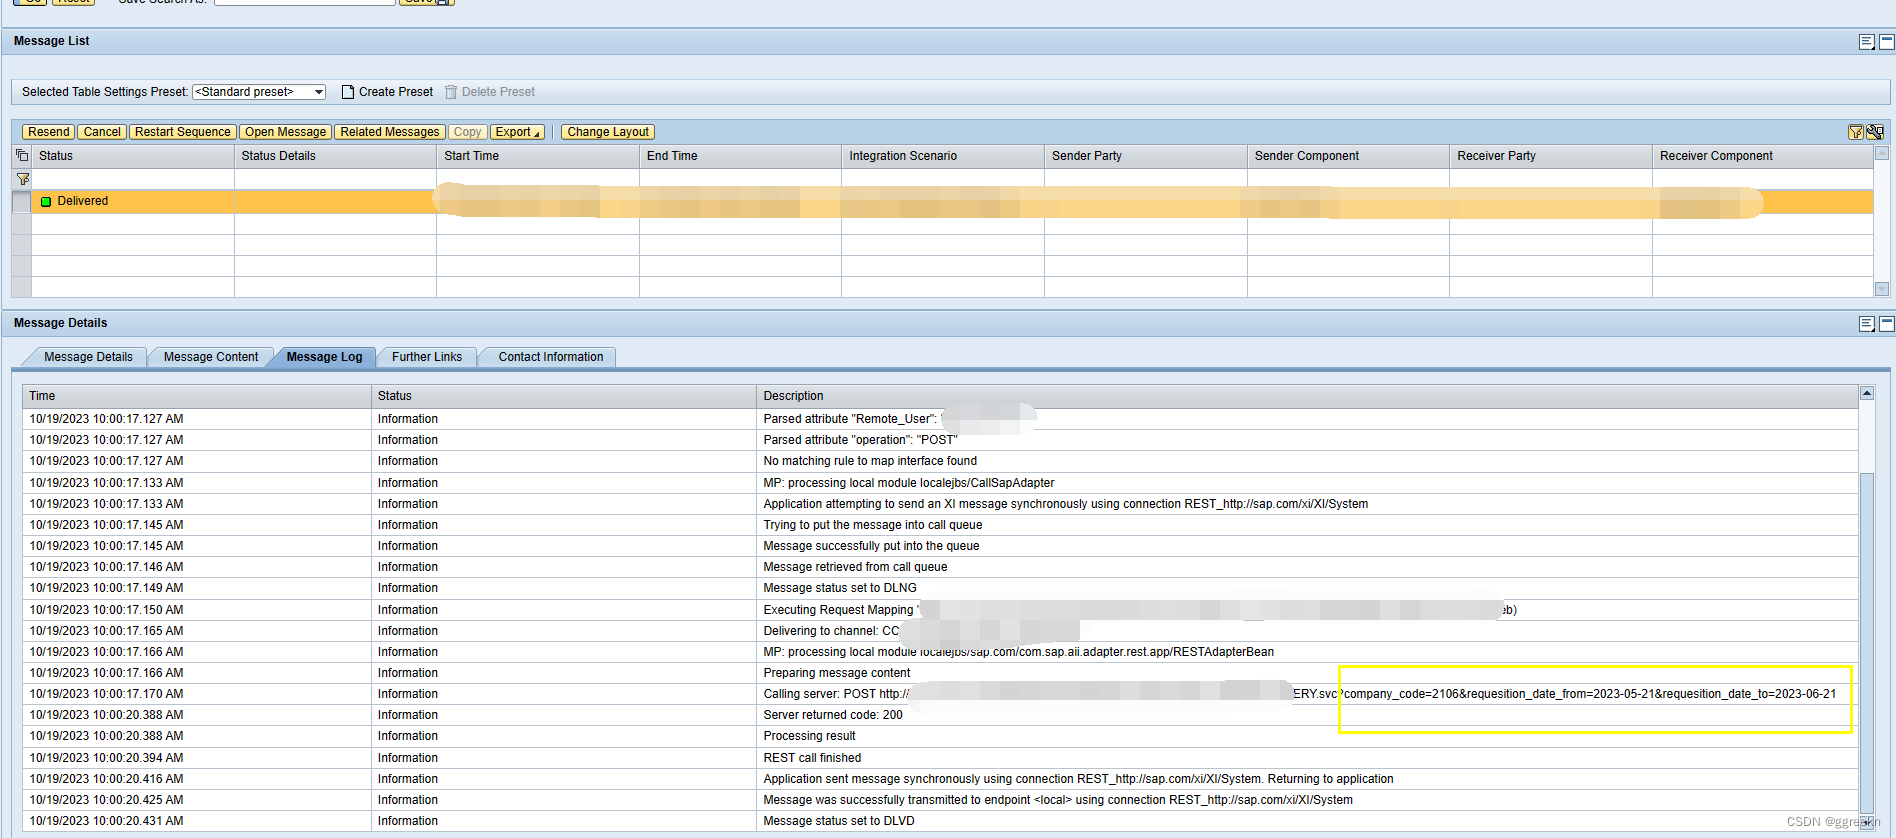
Task: Click the Status column header
Action: 133,156
